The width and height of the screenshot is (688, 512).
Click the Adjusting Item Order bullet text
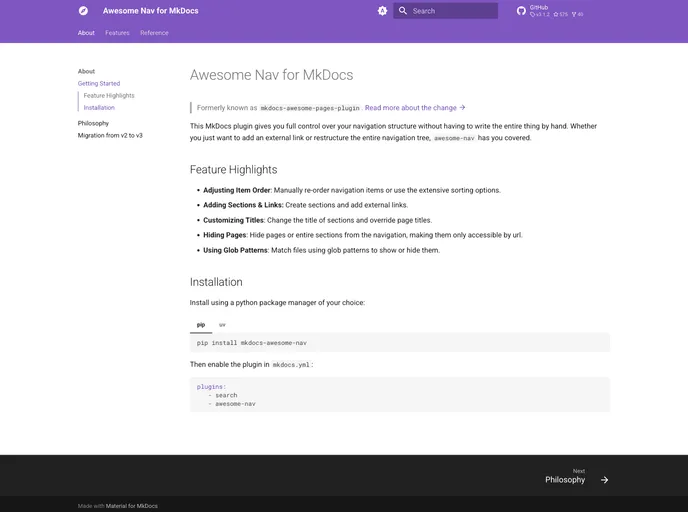[351, 190]
